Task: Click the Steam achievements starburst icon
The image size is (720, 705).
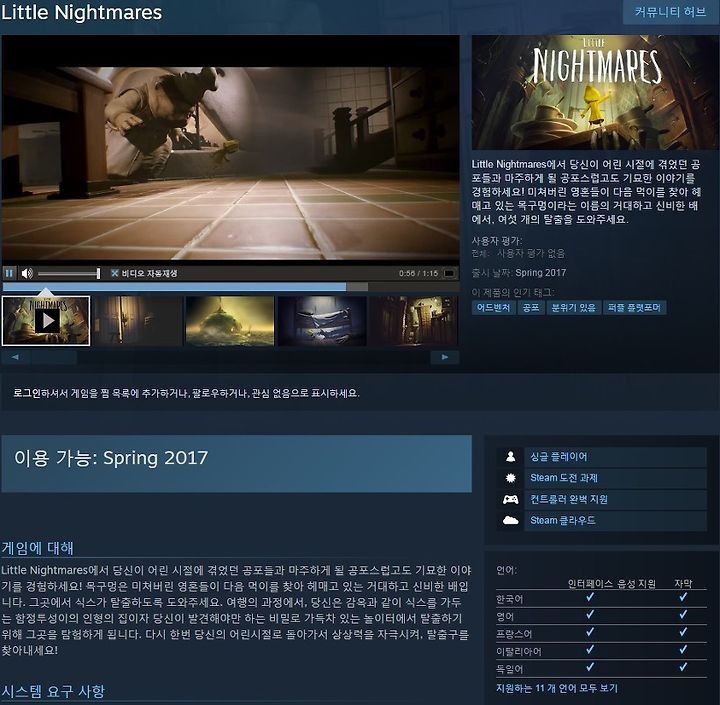Action: click(510, 478)
